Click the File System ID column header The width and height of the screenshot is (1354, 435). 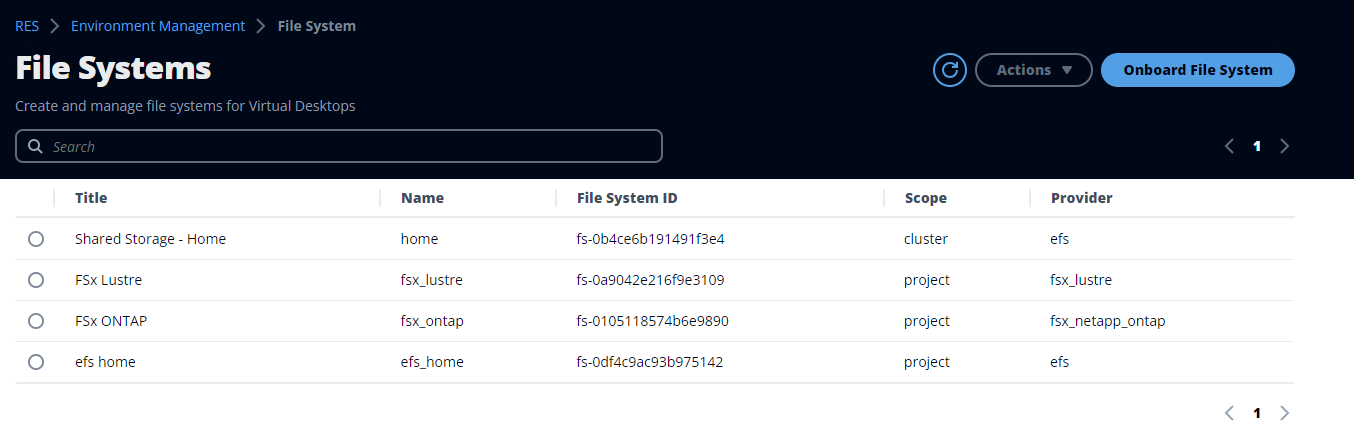coord(627,198)
